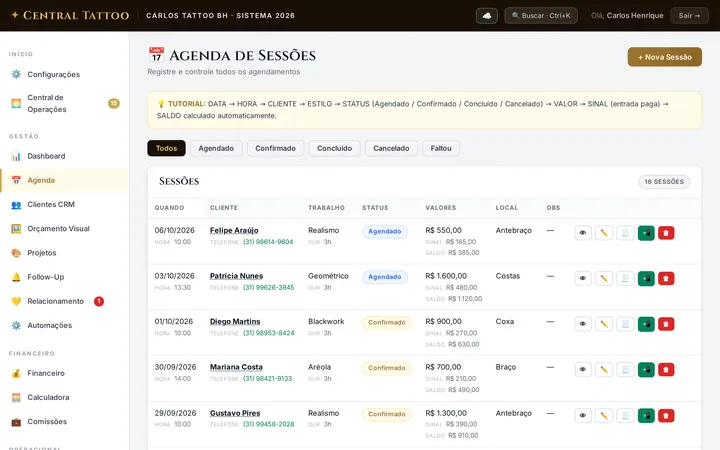Delete Diego Martins session with trash icon
This screenshot has width=720, height=450.
(x=666, y=324)
